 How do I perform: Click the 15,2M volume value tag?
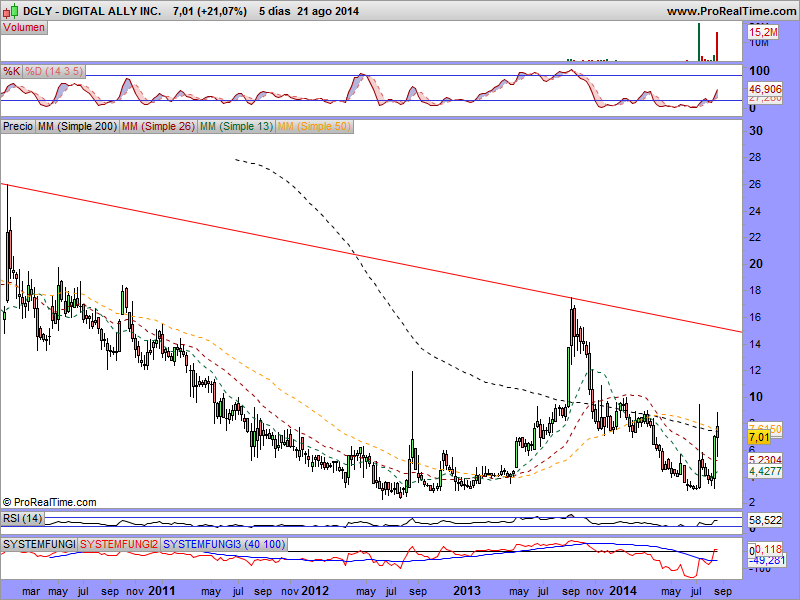coord(763,32)
